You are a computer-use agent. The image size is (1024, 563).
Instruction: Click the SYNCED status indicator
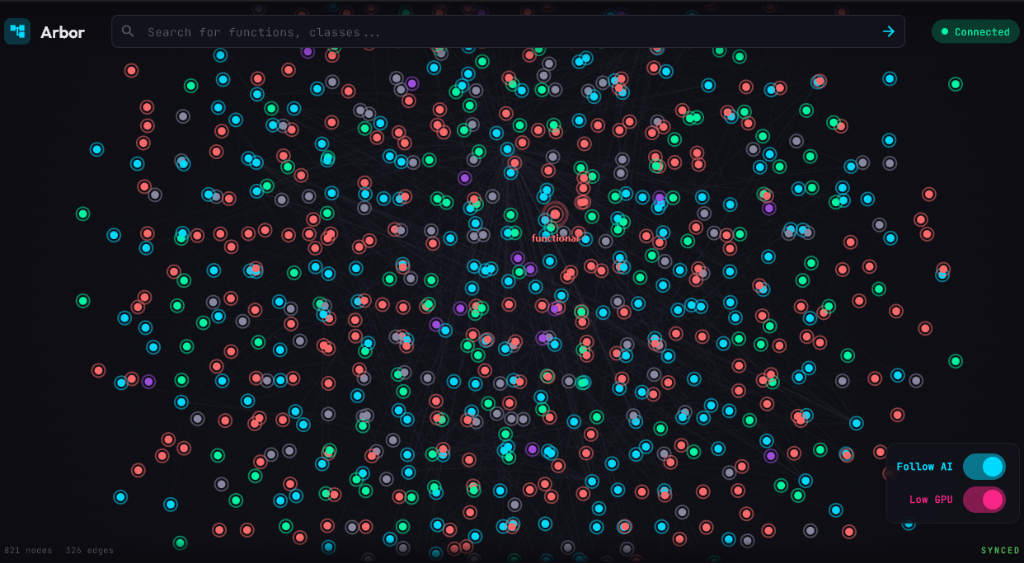pos(1000,551)
